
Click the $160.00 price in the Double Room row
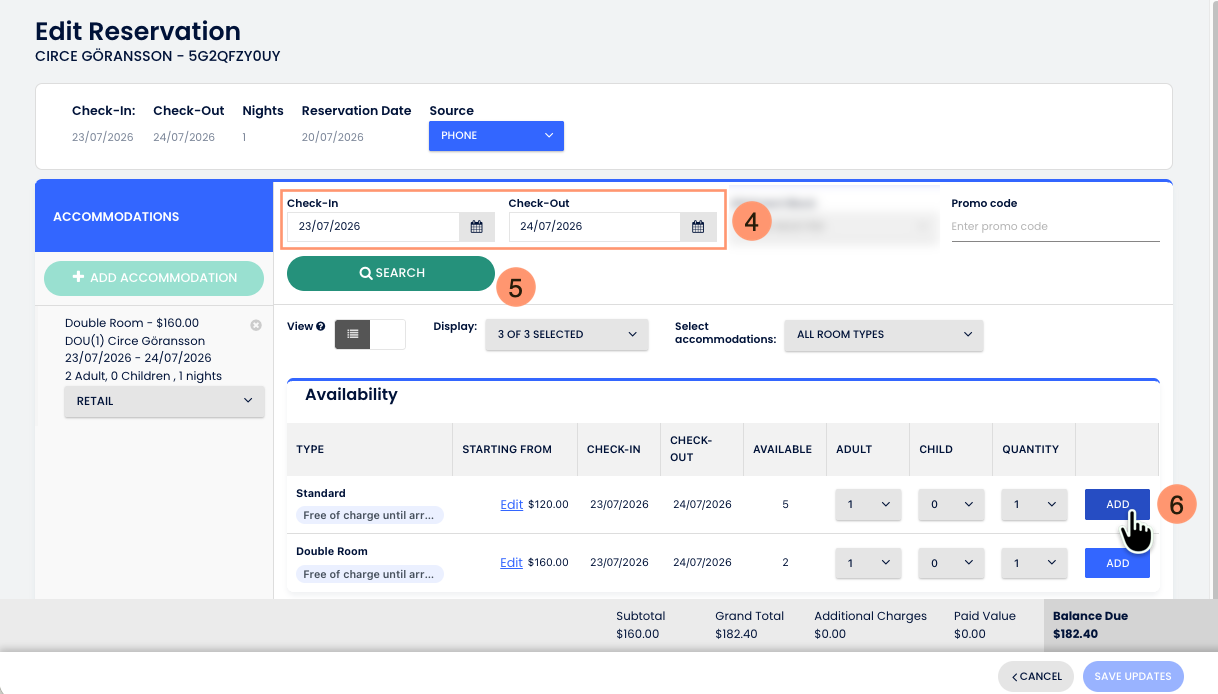pos(548,563)
